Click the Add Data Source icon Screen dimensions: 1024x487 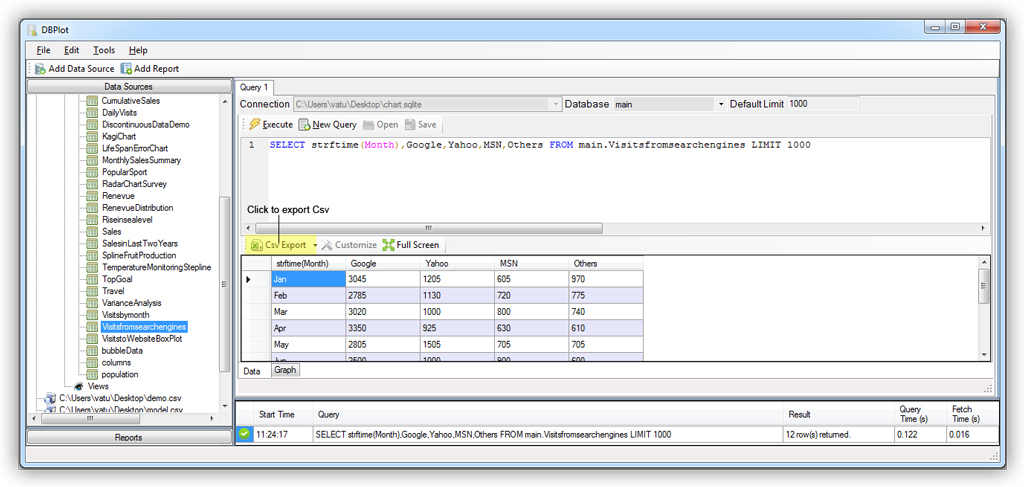[x=40, y=69]
